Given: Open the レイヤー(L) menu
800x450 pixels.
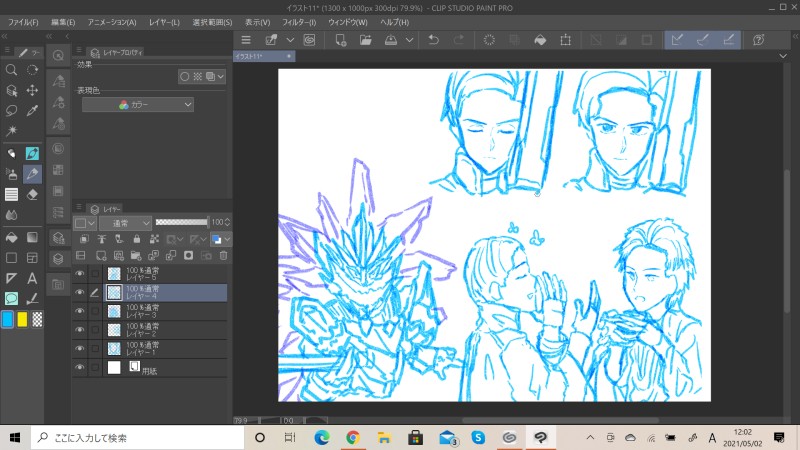Looking at the screenshot, I should 164,22.
